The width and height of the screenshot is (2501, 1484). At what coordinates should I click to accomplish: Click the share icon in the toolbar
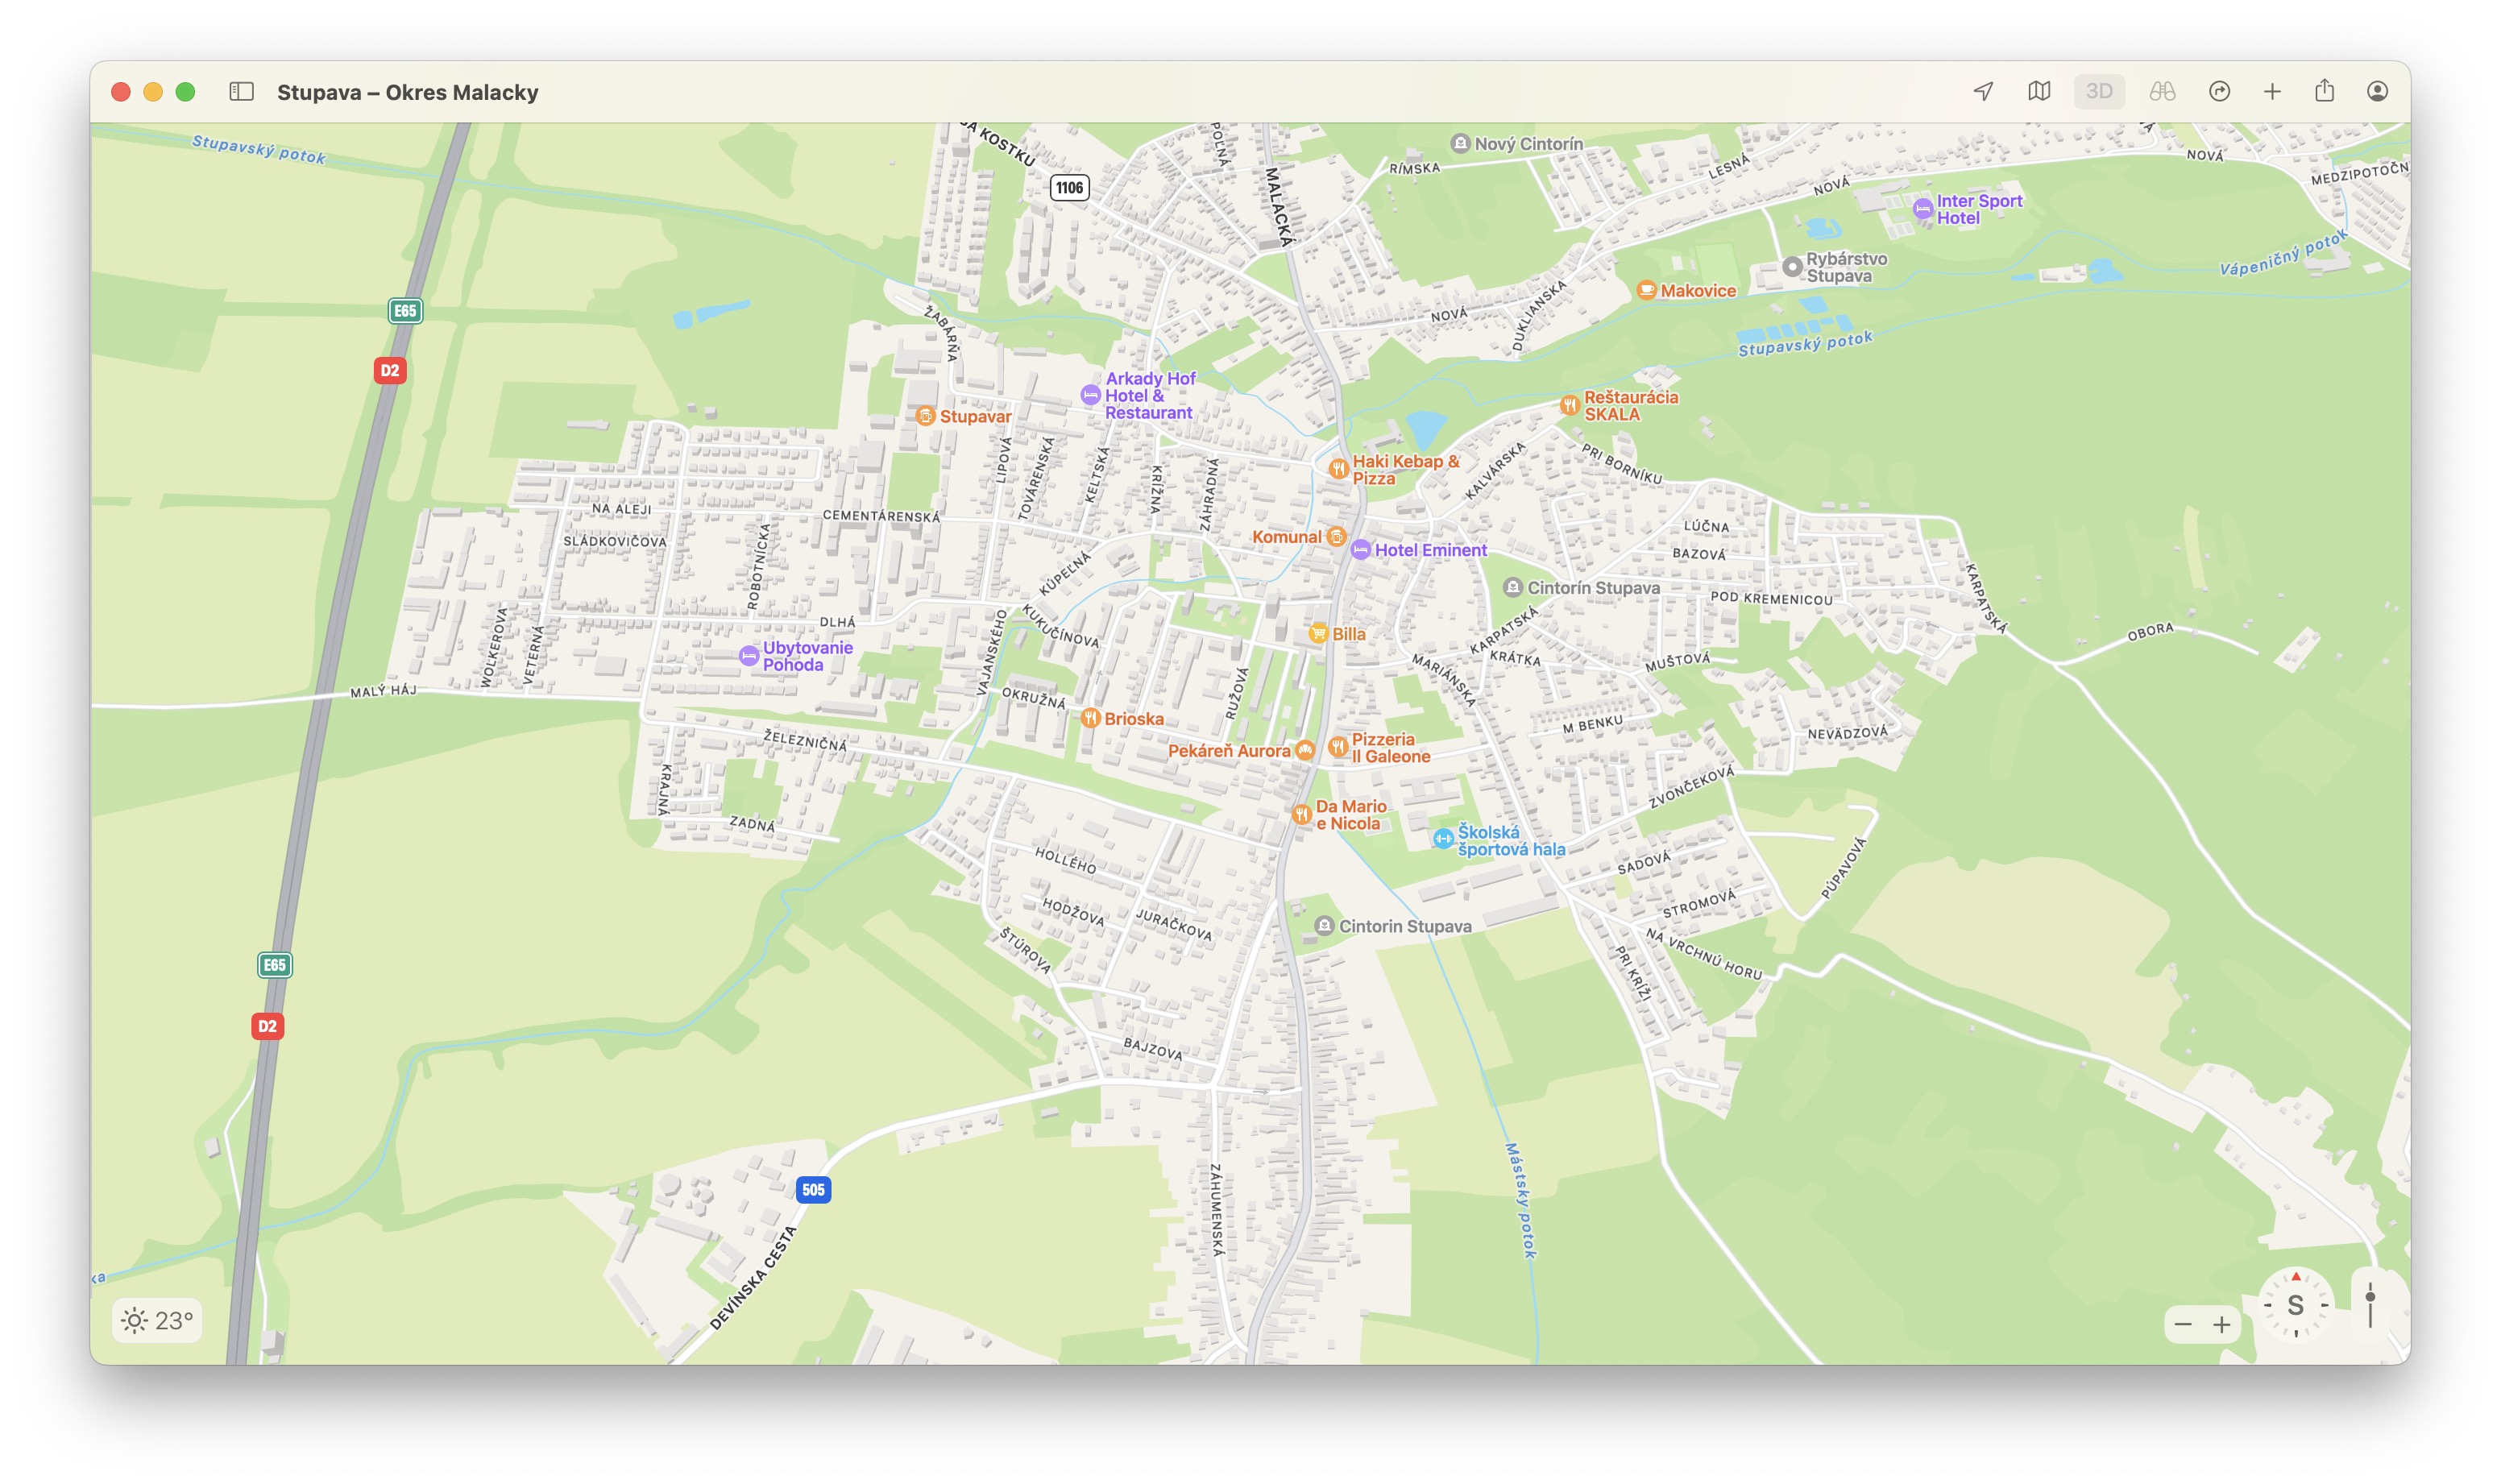coord(2324,91)
